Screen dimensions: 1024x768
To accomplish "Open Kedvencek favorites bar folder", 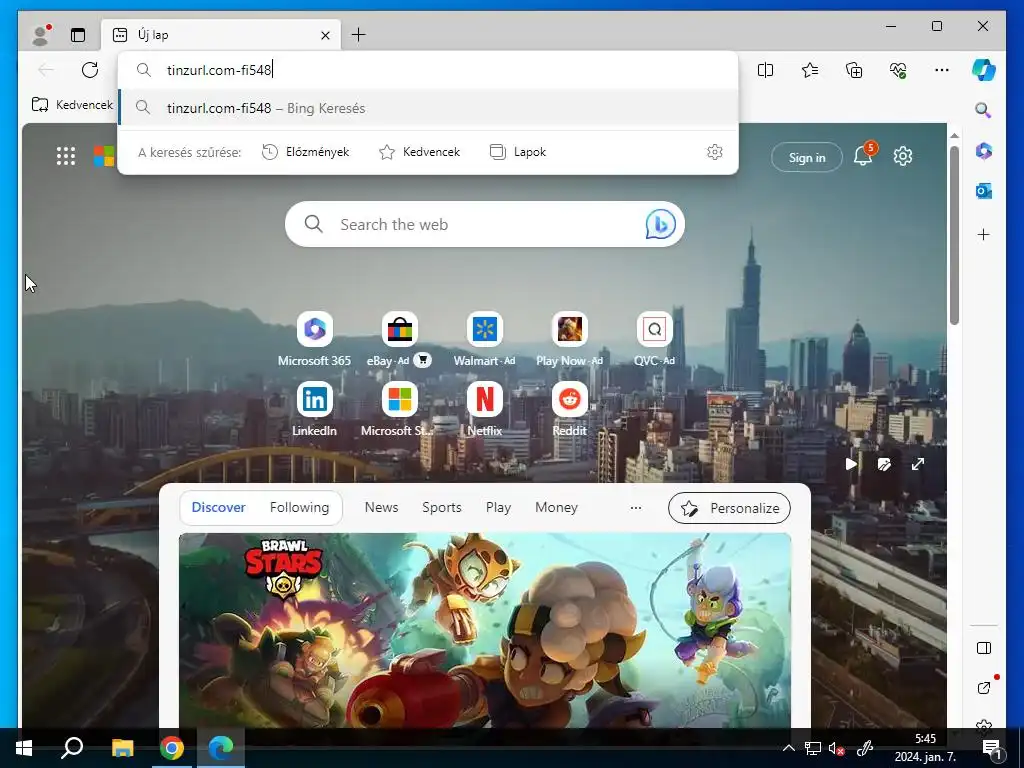I will 72,104.
